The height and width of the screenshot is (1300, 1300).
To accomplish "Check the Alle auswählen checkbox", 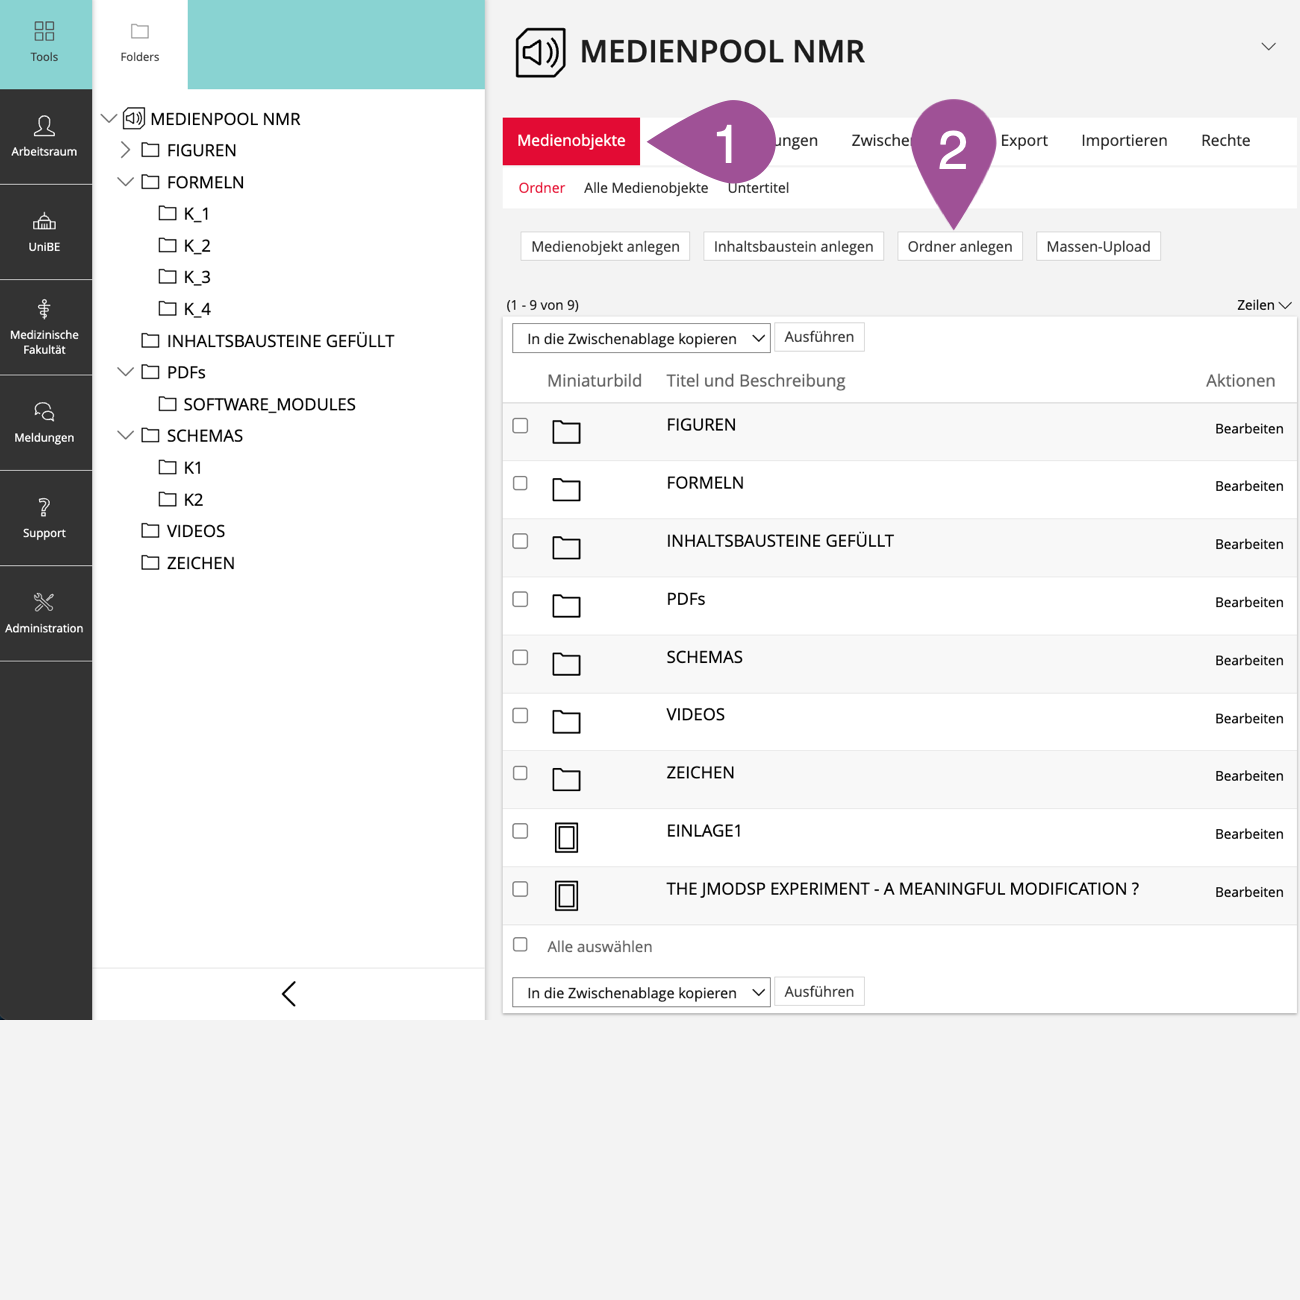I will click(x=520, y=945).
